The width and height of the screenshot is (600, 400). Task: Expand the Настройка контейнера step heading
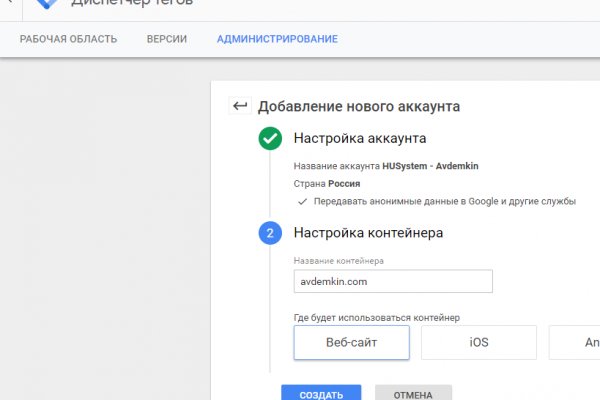tap(368, 233)
